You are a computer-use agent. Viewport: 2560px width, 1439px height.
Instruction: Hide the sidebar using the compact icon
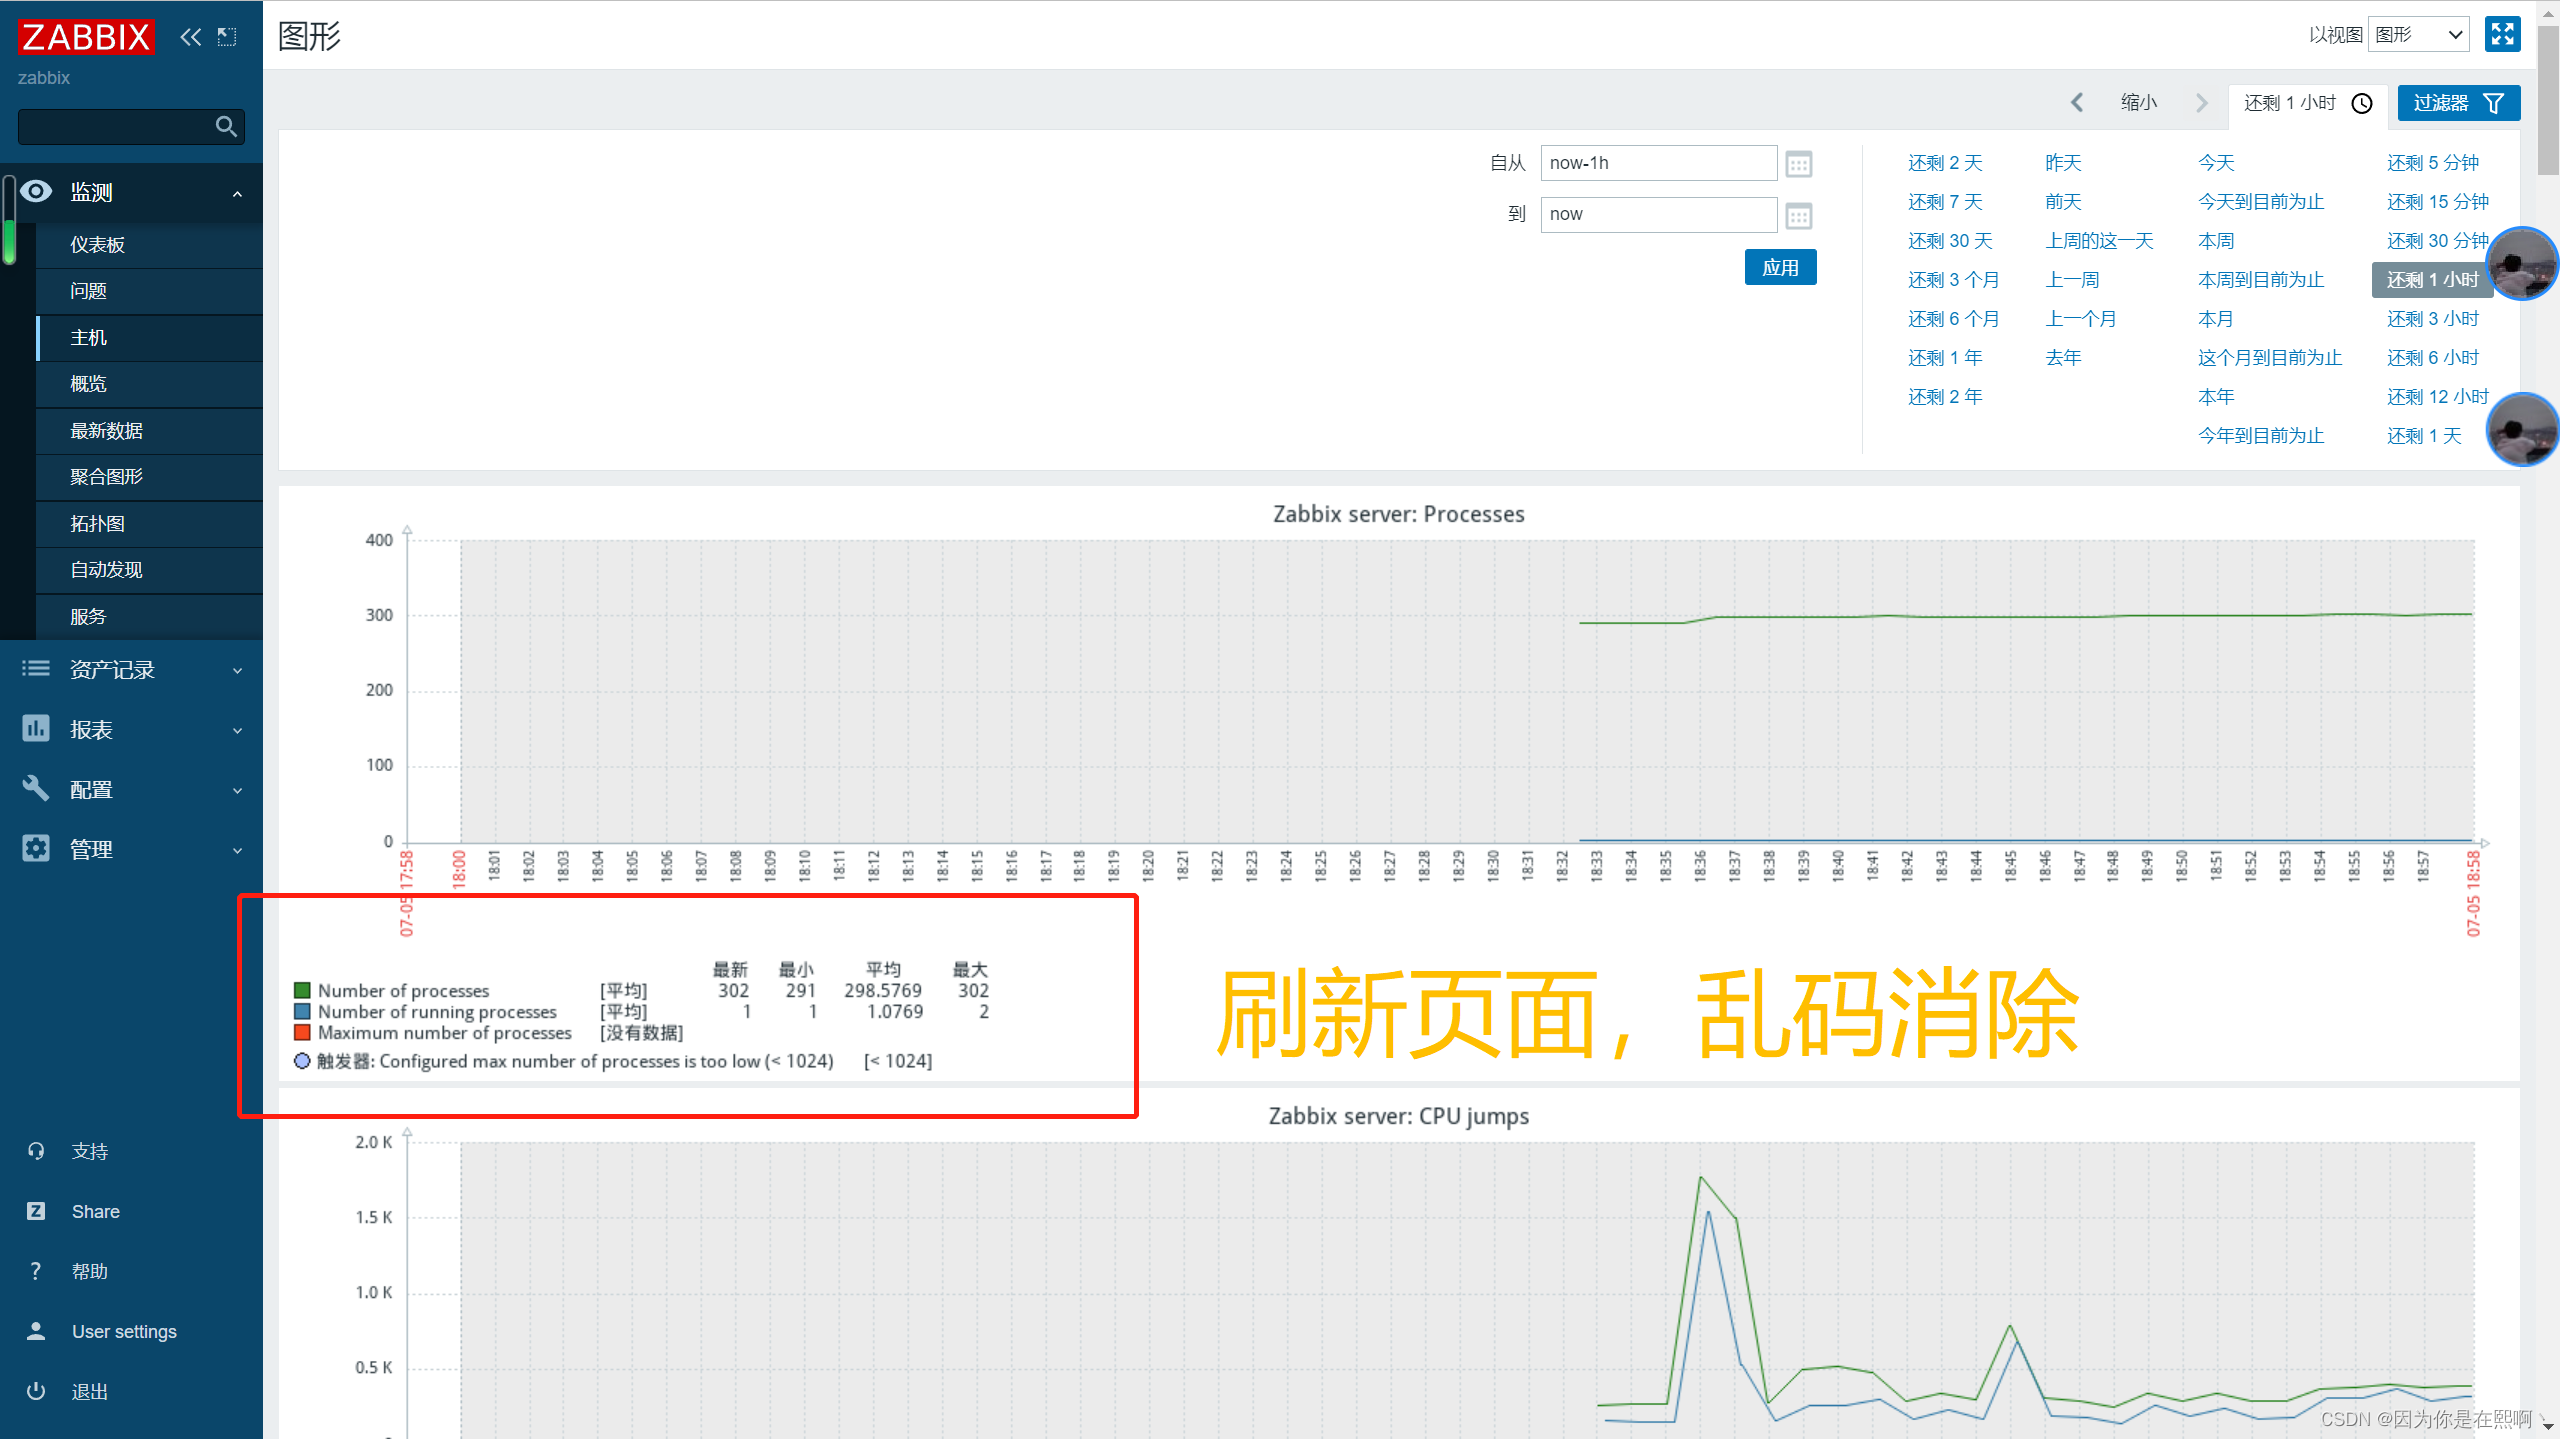click(228, 38)
